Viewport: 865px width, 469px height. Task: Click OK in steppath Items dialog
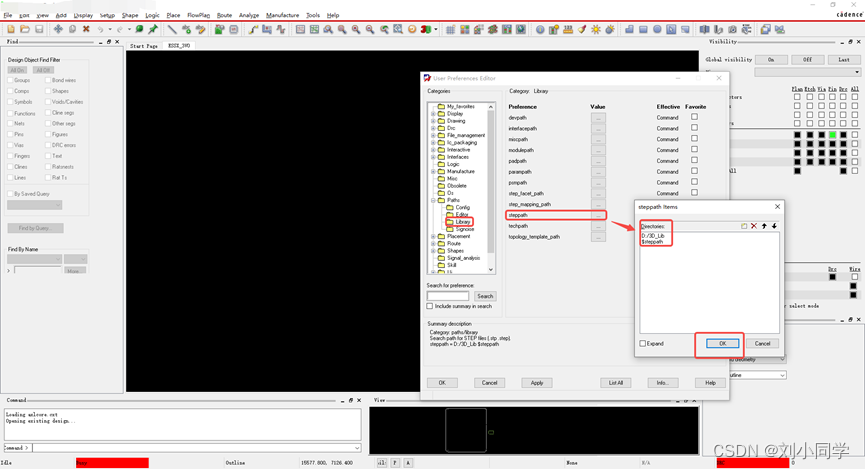722,343
